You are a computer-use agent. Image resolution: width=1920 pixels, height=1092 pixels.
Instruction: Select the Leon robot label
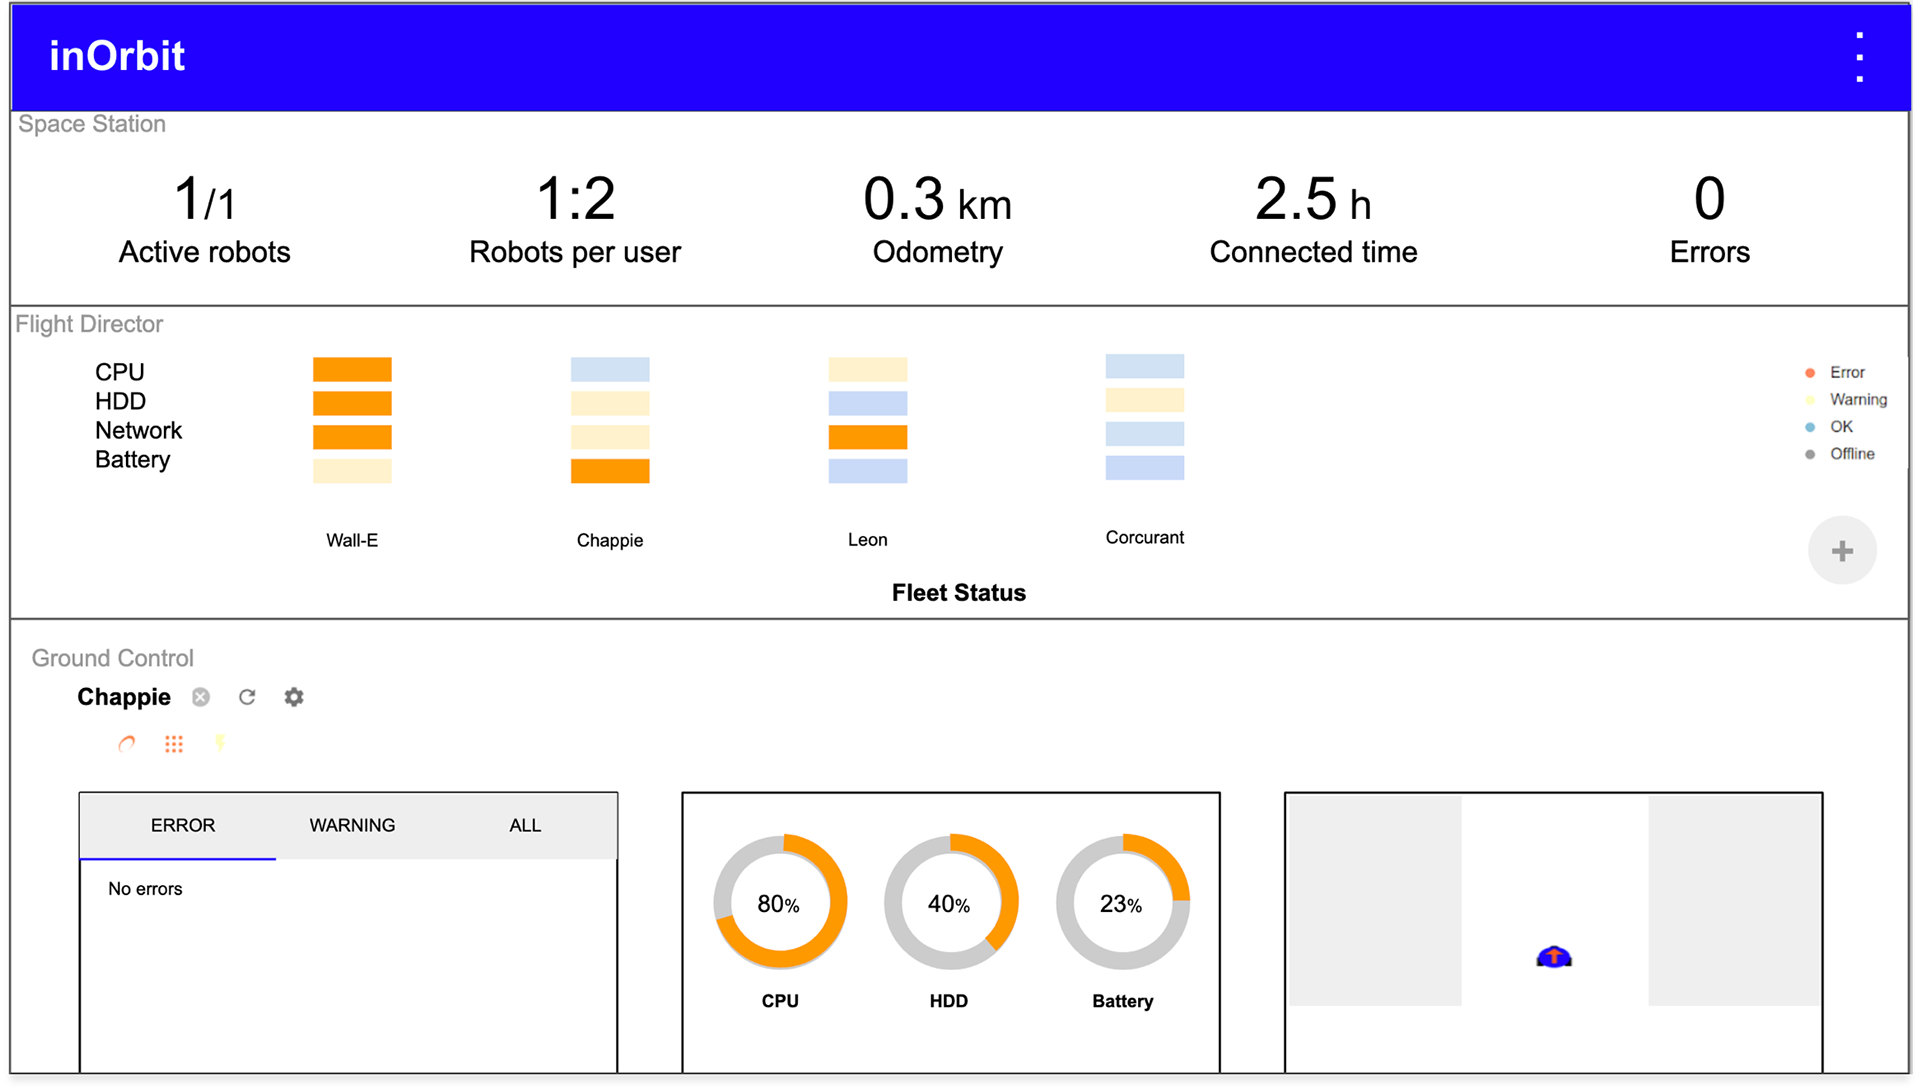[868, 540]
